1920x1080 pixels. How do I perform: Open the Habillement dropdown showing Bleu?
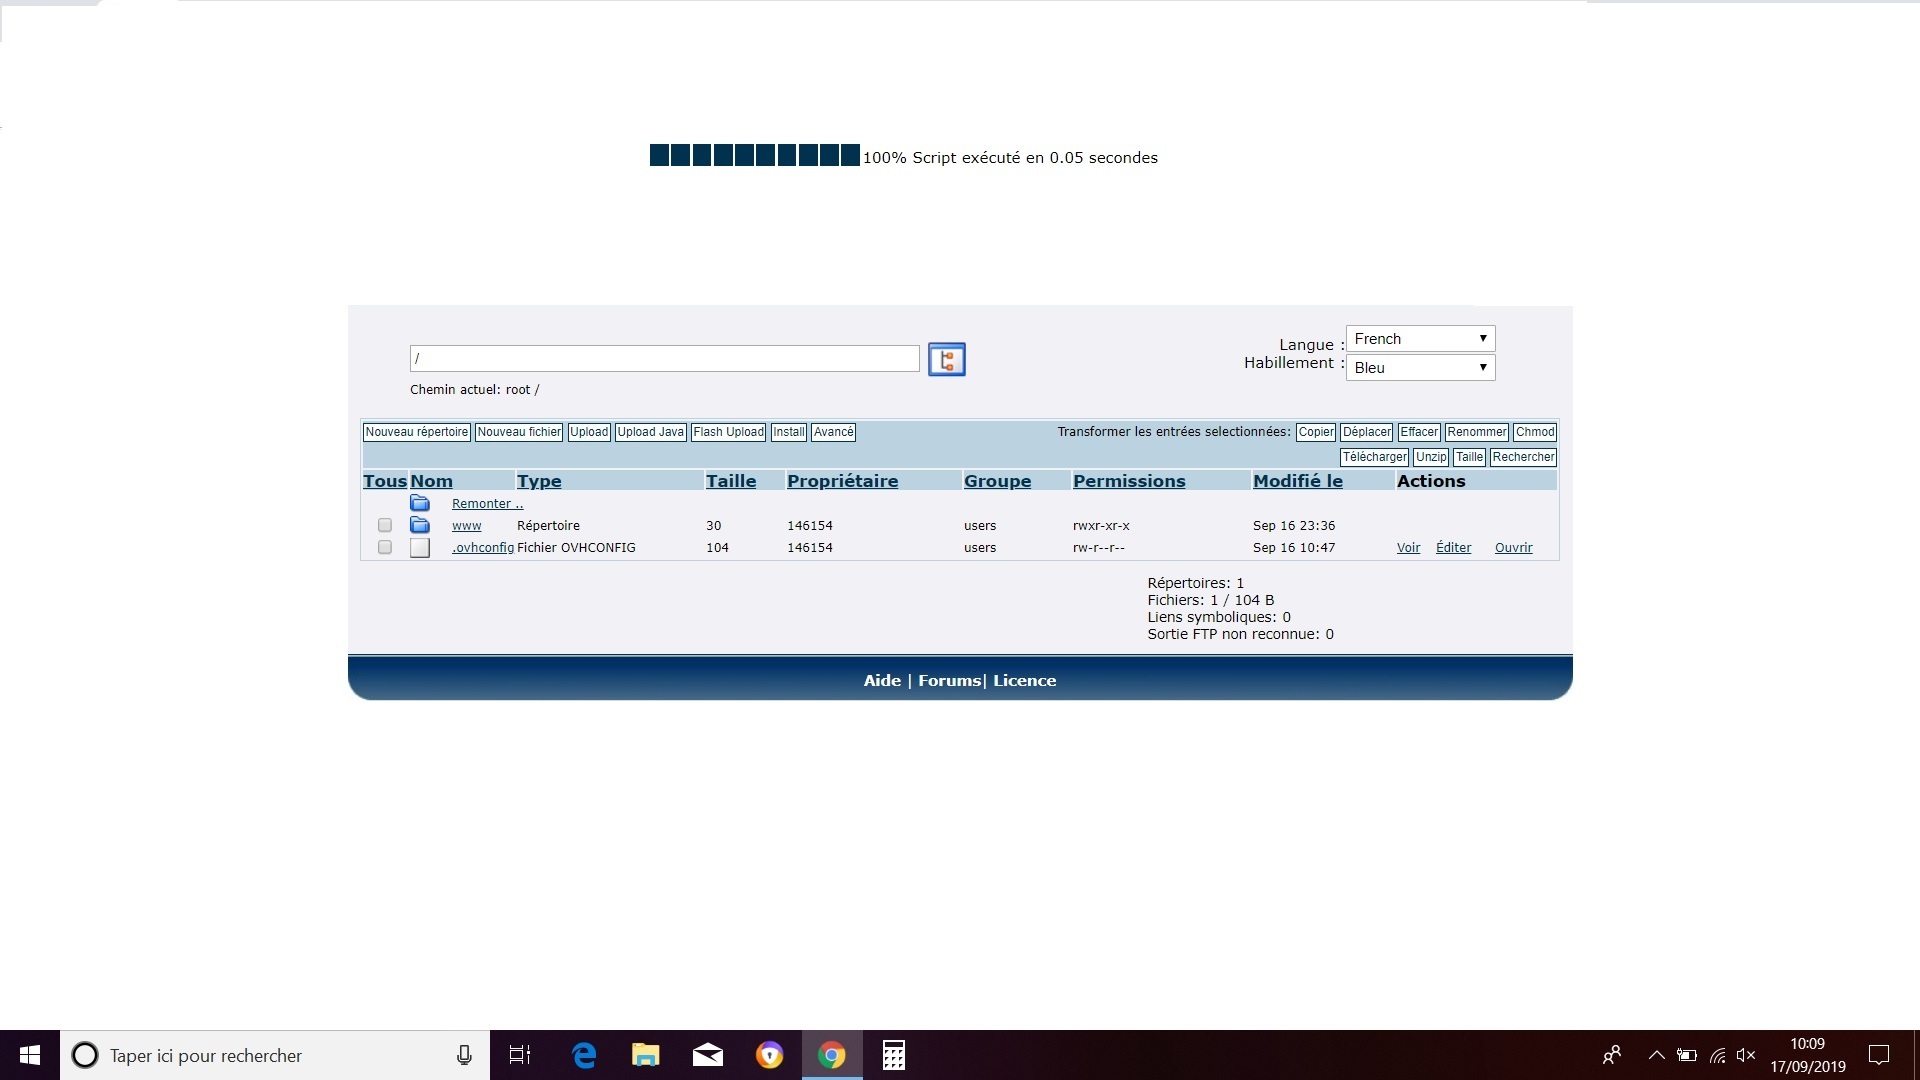click(1420, 368)
